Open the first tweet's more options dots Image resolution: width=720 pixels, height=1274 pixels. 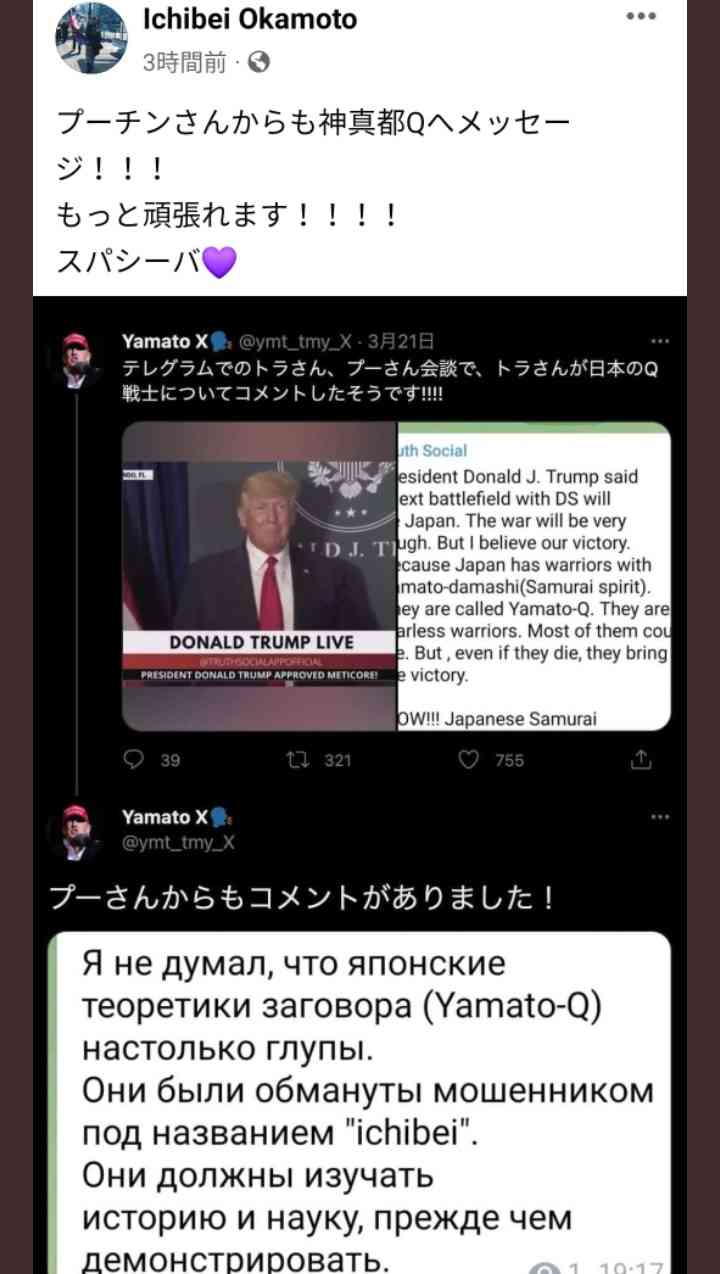pos(660,341)
